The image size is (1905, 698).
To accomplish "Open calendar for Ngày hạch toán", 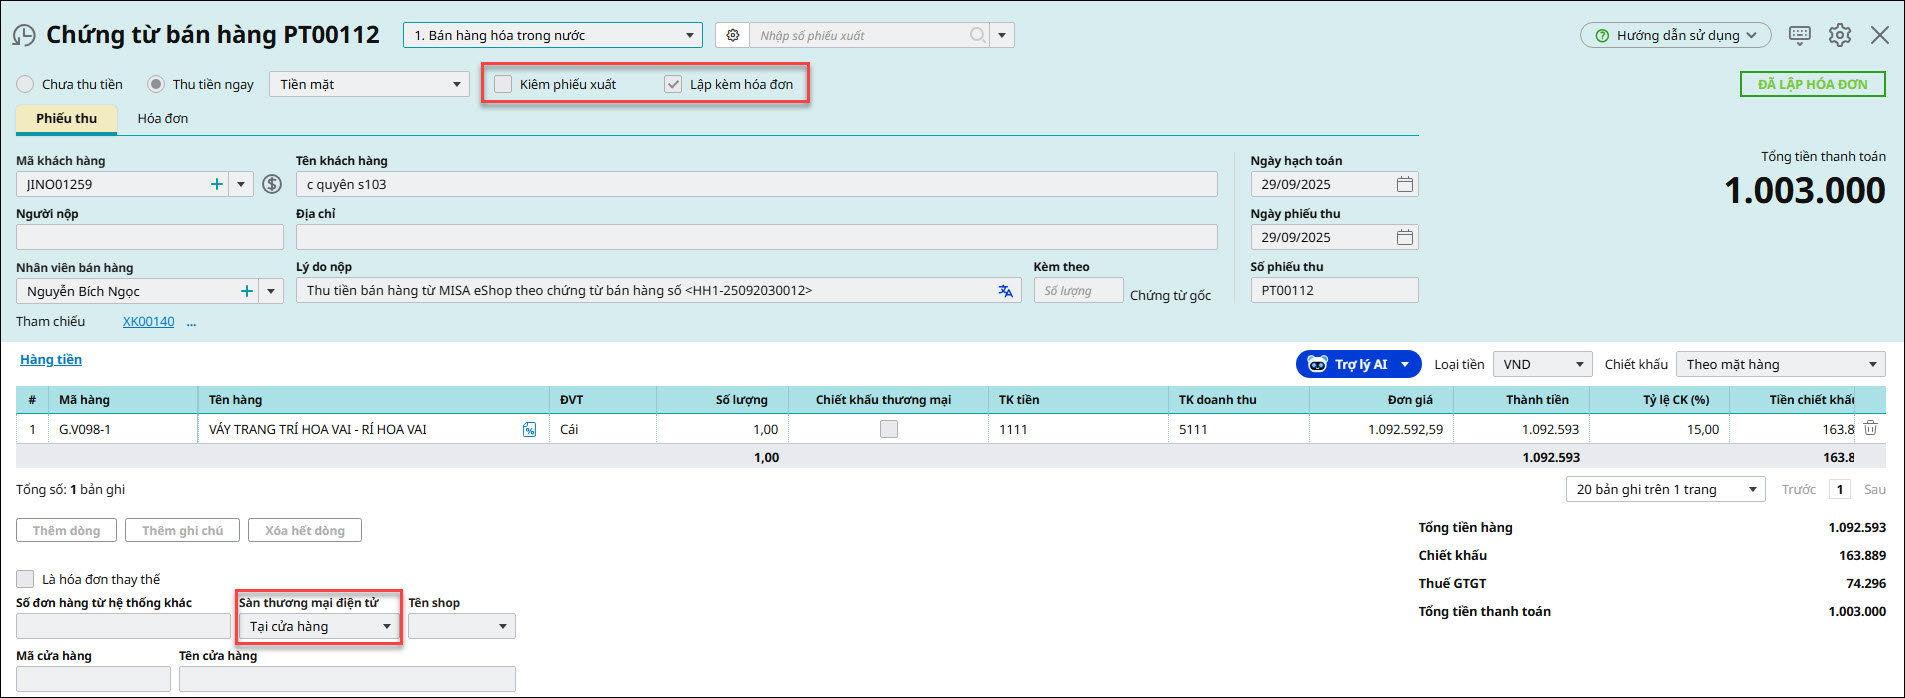I will click(1404, 184).
